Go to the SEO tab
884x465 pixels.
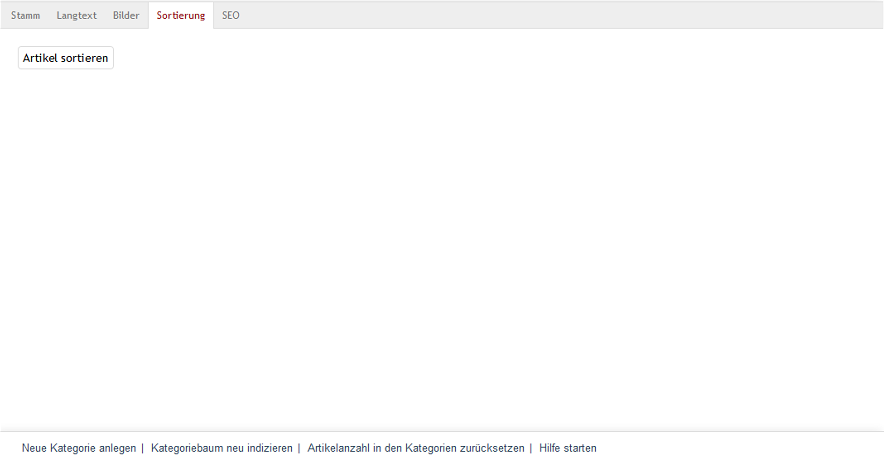pos(230,16)
